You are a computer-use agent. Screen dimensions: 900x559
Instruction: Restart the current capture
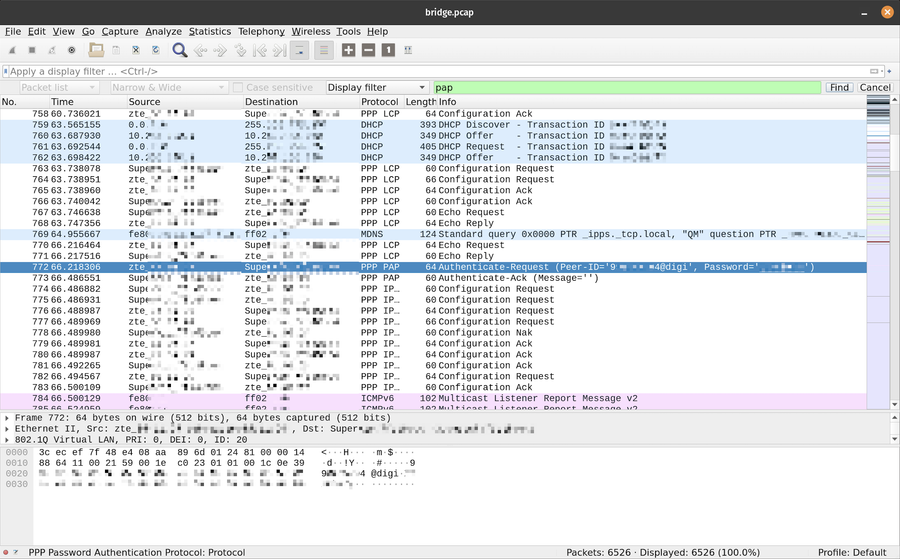pyautogui.click(x=52, y=51)
